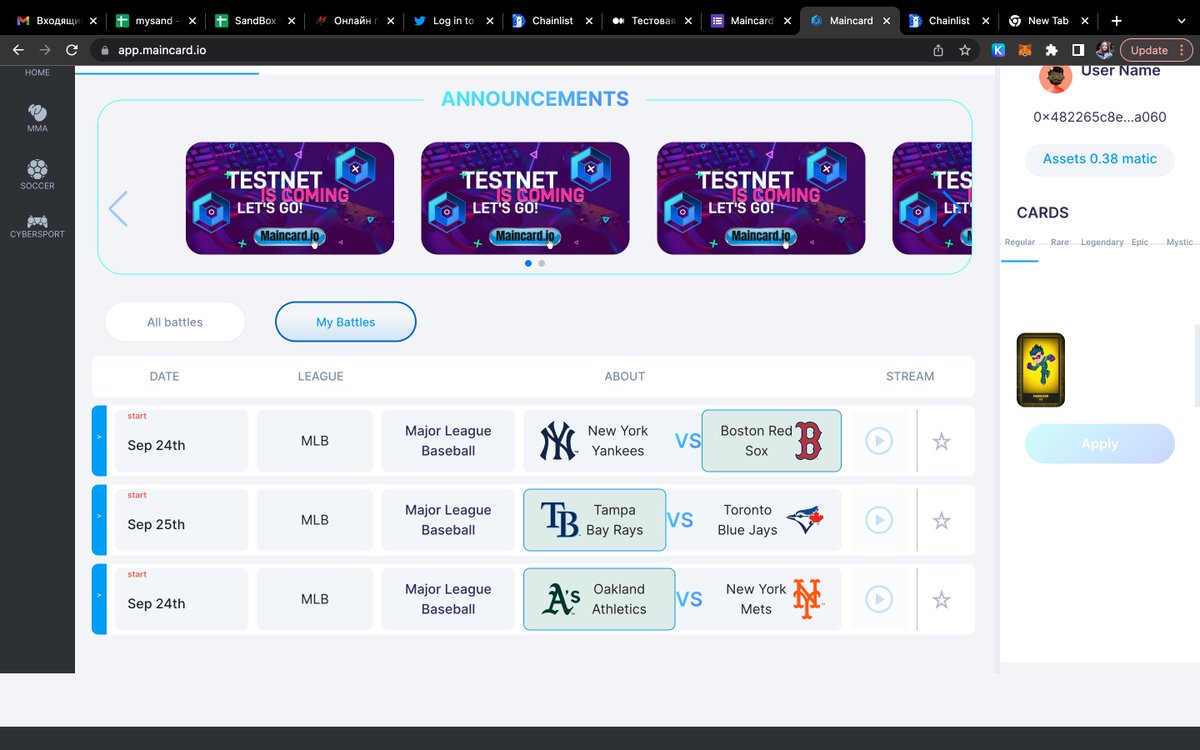This screenshot has height=750, width=1200.
Task: Play stream for Yankees vs Red Sox
Action: click(x=879, y=441)
